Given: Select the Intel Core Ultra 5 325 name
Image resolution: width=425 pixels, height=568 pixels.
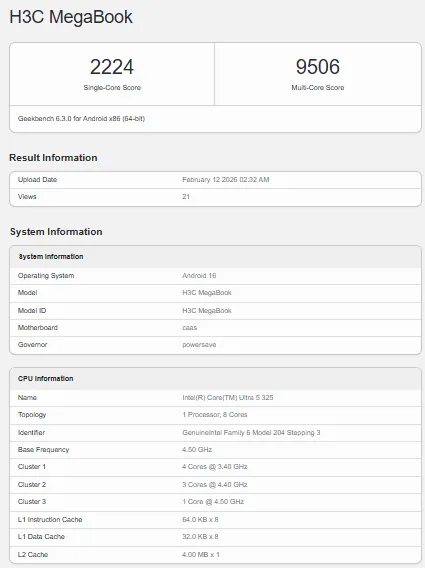Looking at the screenshot, I should tap(228, 397).
